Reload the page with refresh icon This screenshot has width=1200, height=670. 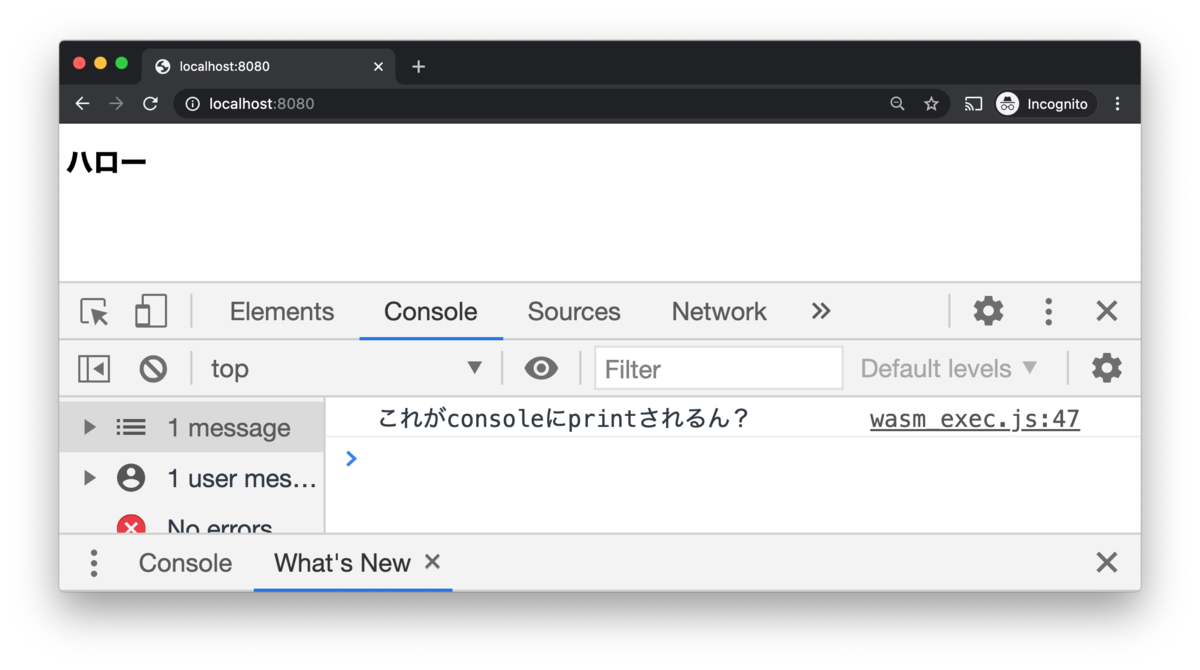pos(150,104)
